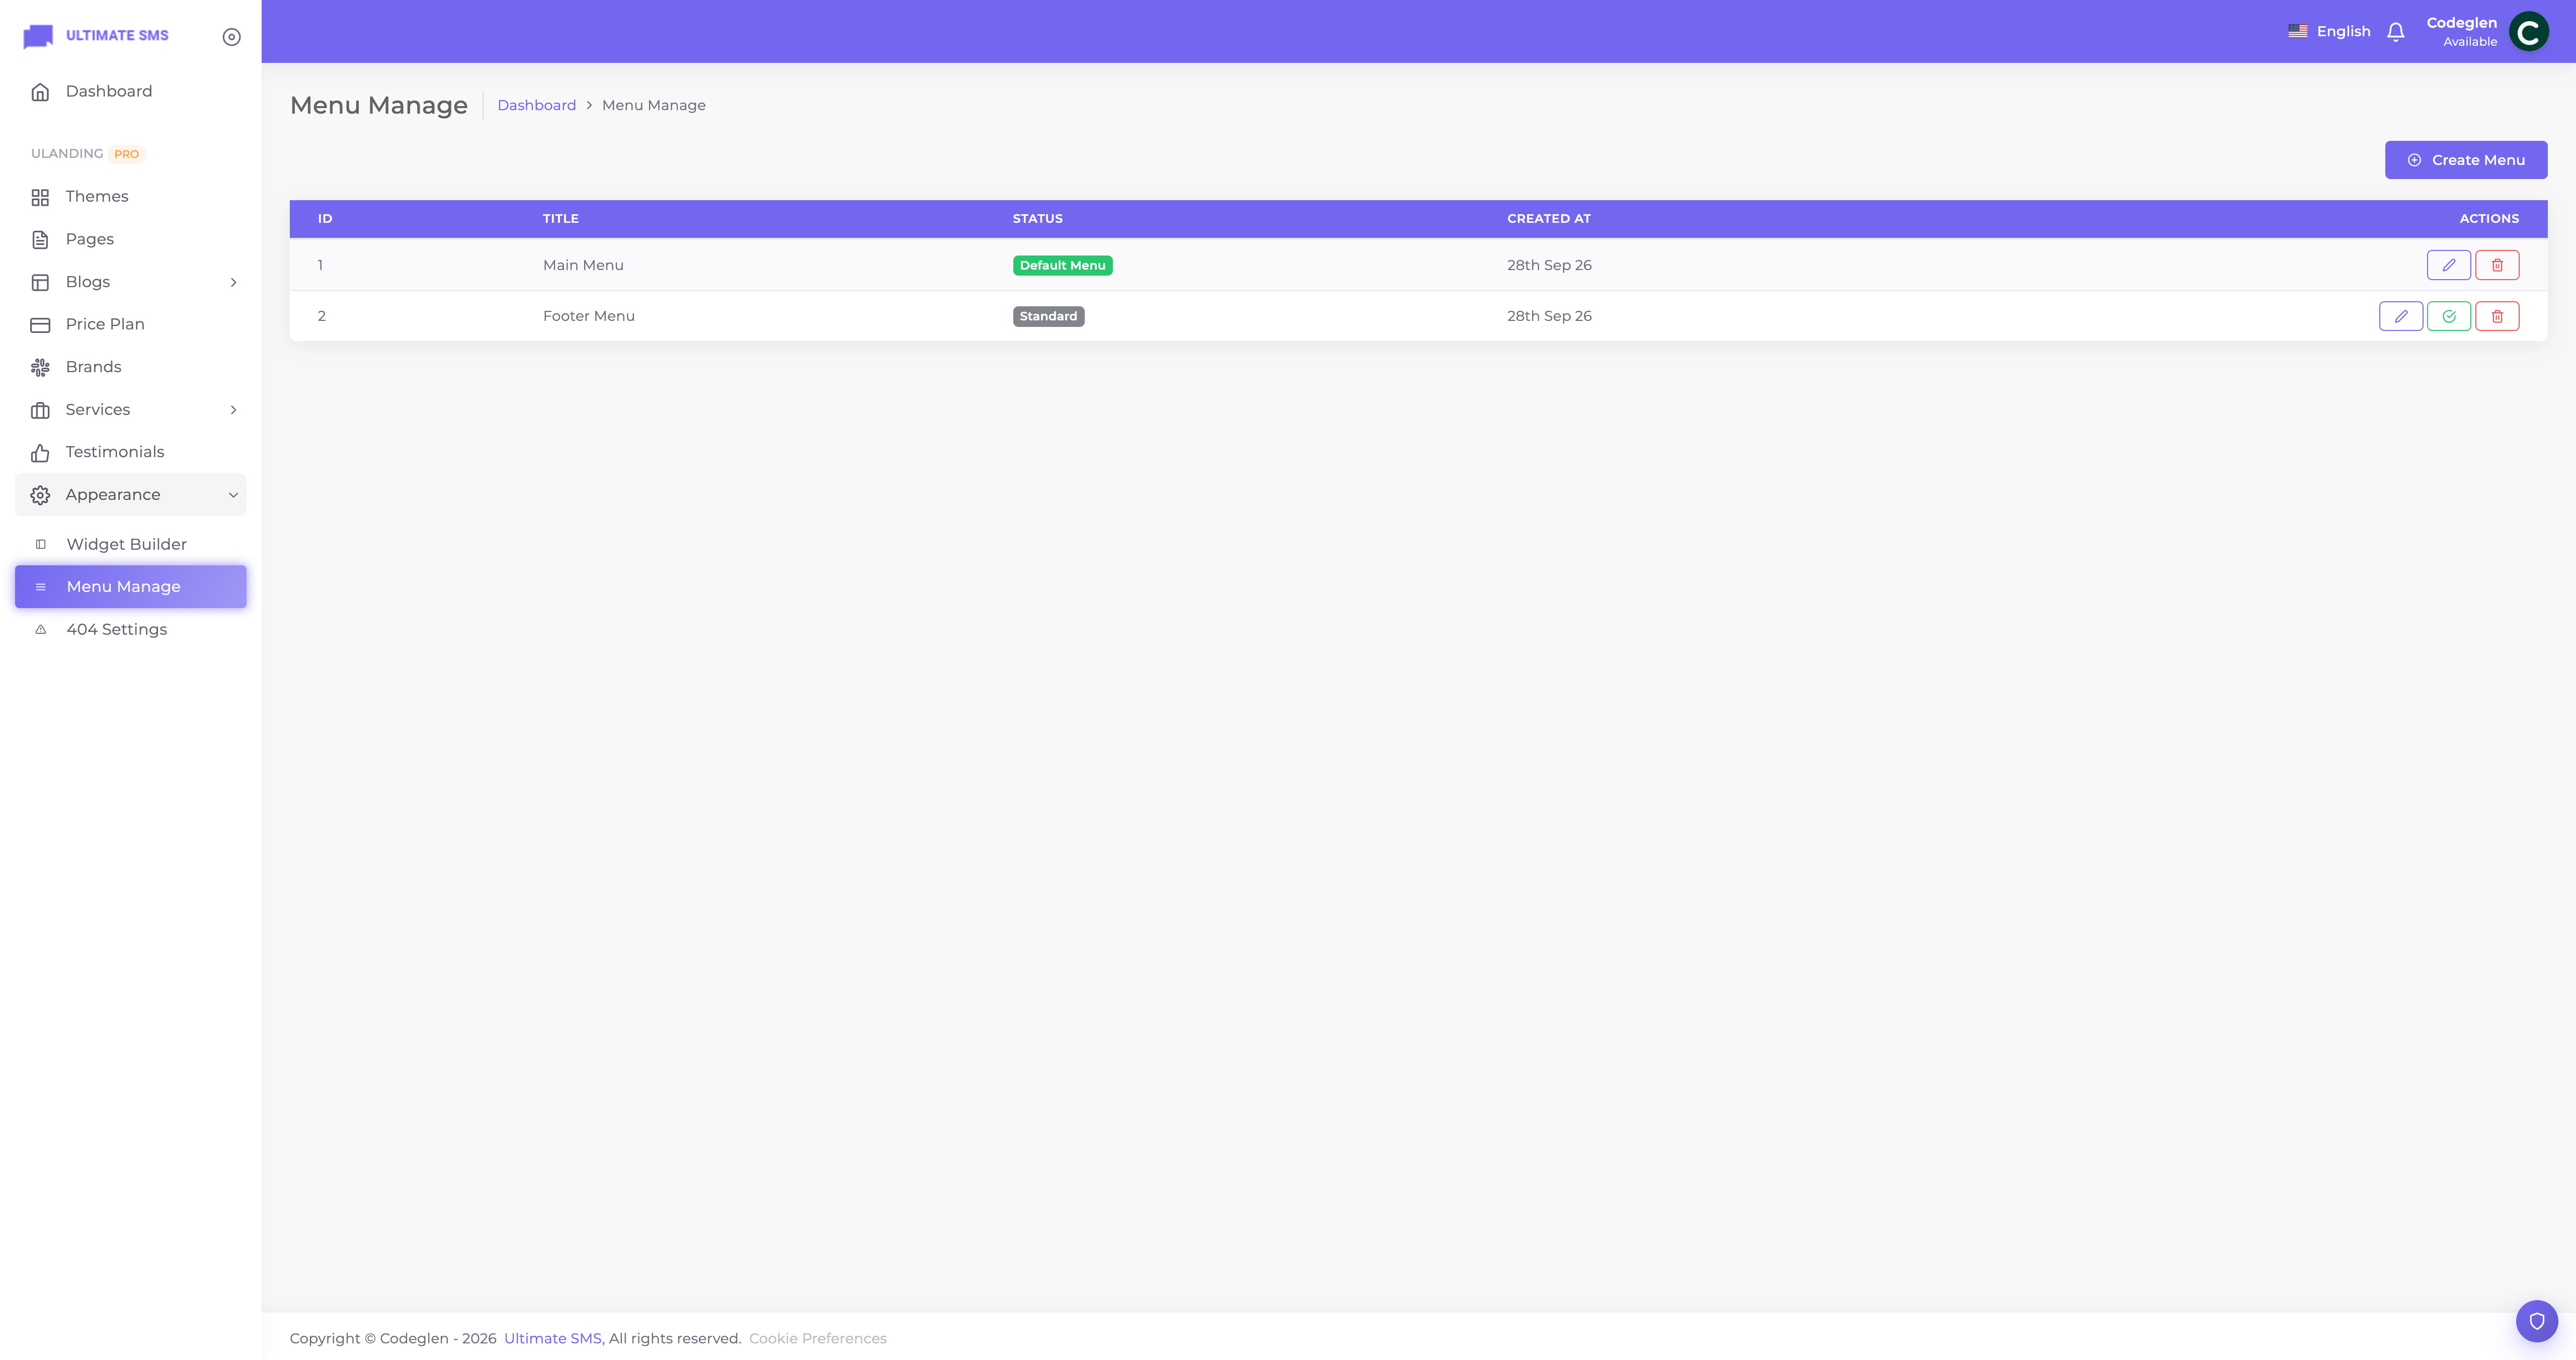Open Widget Builder submenu item

tap(130, 544)
